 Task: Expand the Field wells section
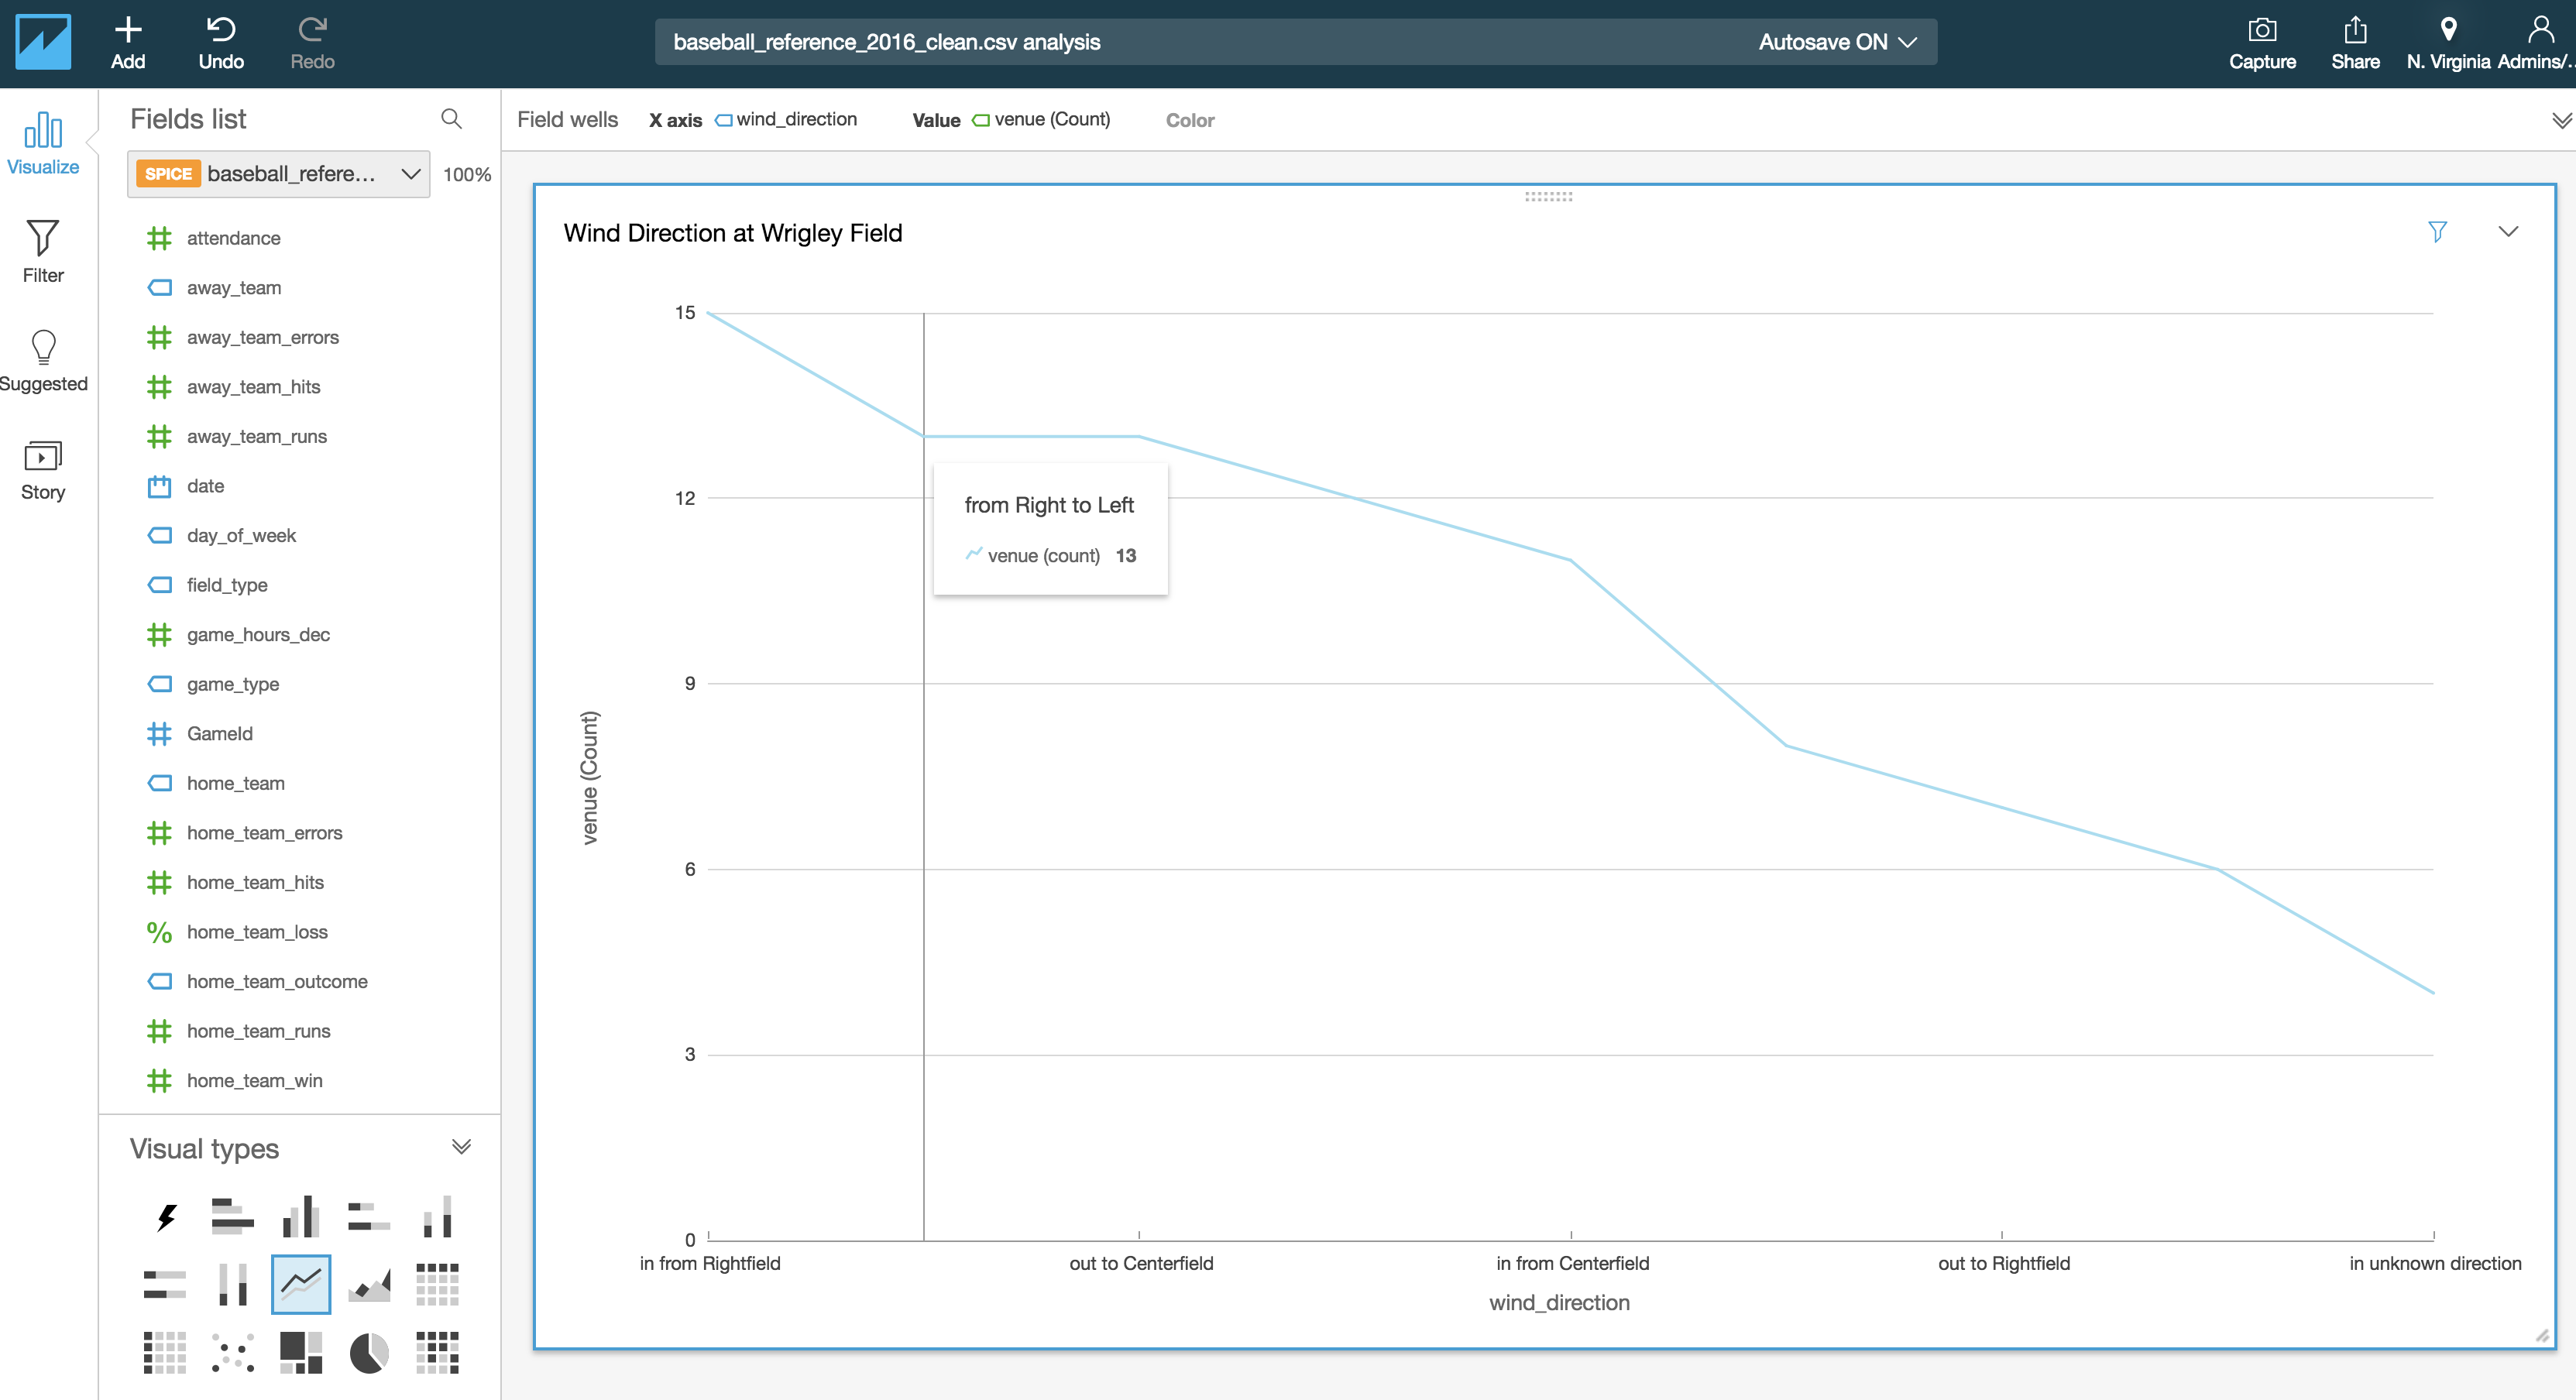point(2560,121)
